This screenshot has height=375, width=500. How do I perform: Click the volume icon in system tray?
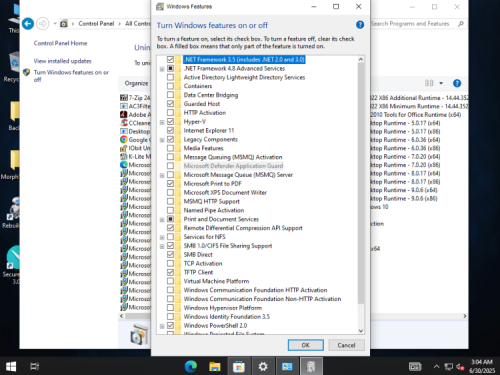tap(460, 367)
